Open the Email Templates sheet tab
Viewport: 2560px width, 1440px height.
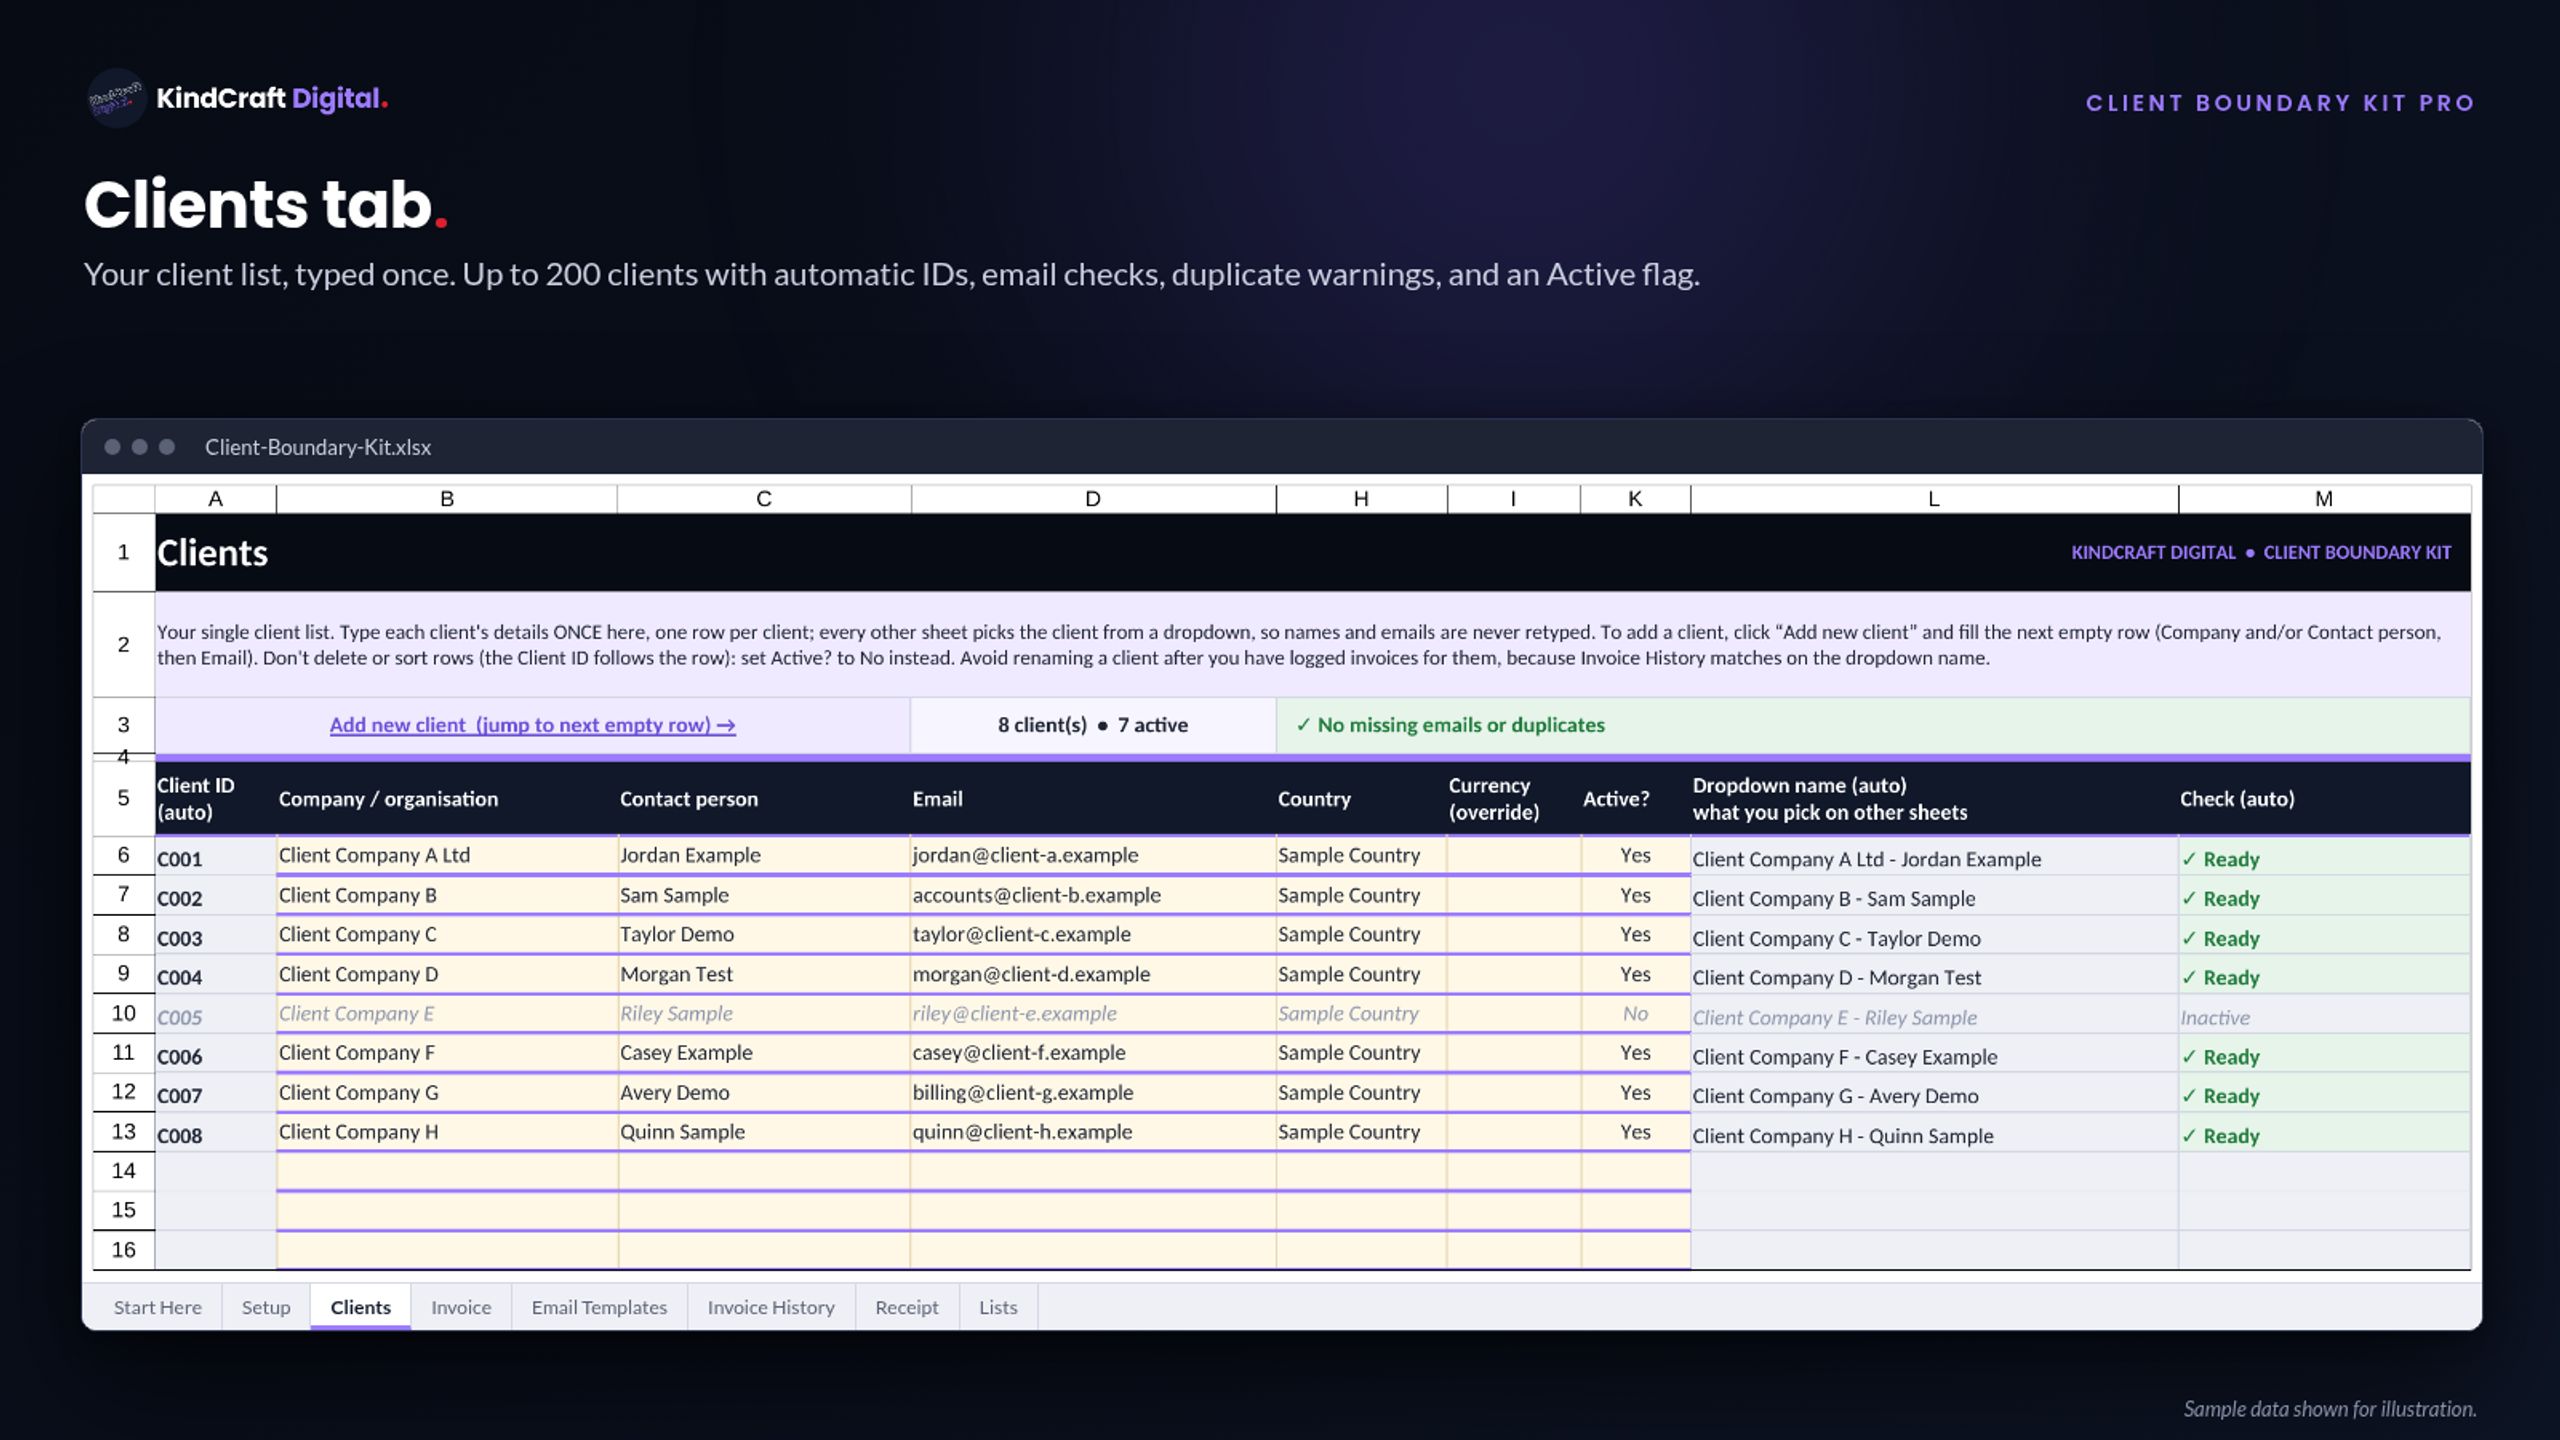pos(599,1307)
